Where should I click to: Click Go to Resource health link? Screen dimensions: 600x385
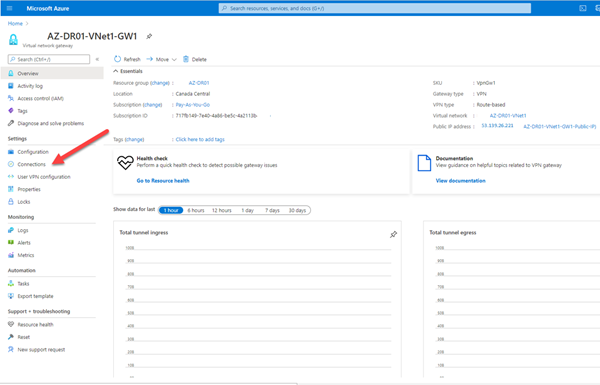(163, 181)
